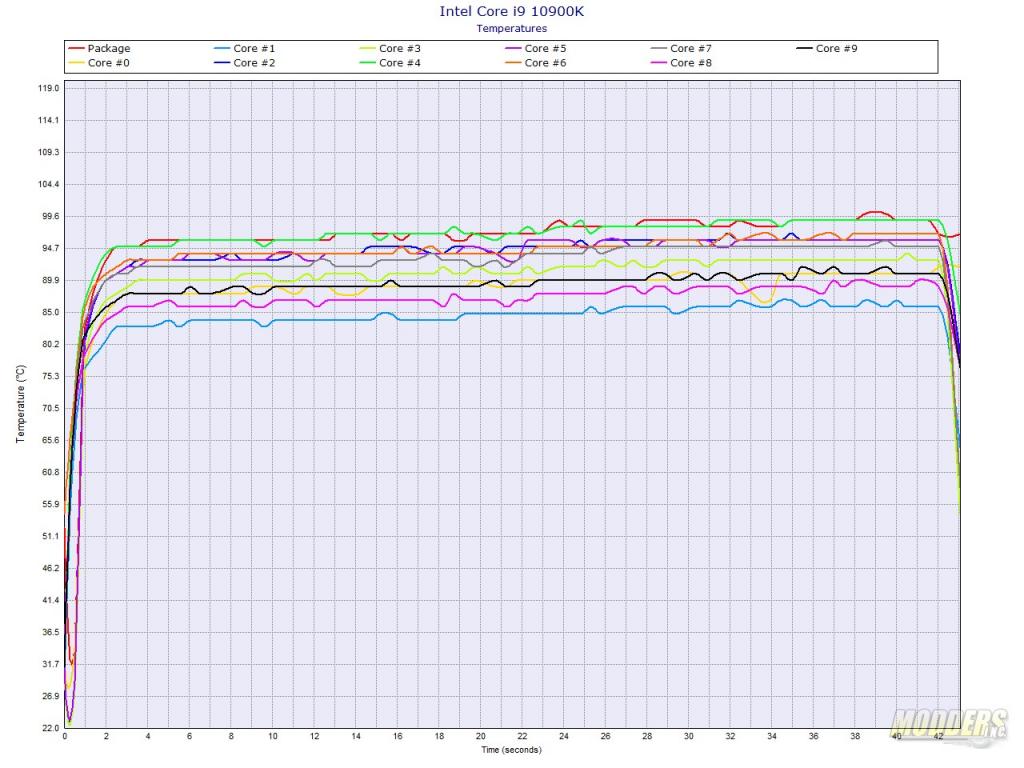The width and height of the screenshot is (1024, 768).
Task: Click the 'Intel Core i9 10900K' chart title
Action: (511, 11)
